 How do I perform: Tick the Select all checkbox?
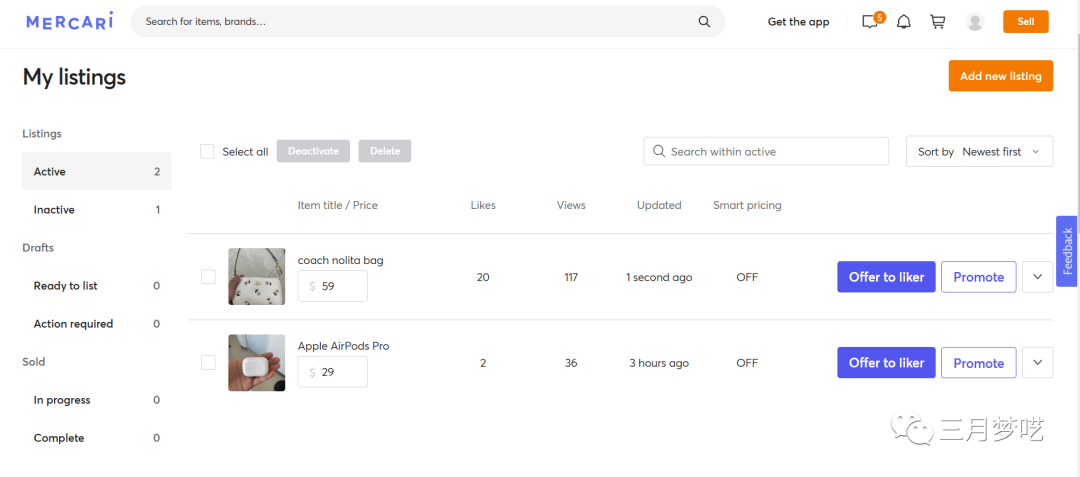[x=207, y=151]
